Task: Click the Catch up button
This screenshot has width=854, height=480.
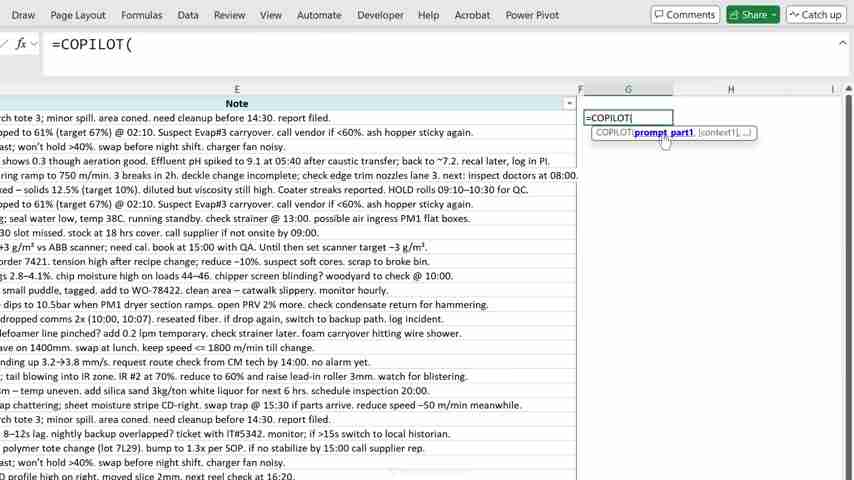Action: click(x=815, y=15)
